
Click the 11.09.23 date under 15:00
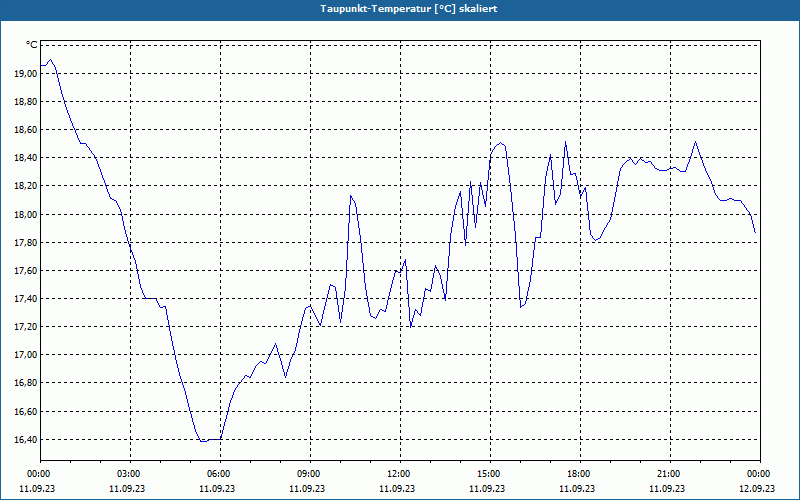[x=487, y=488]
